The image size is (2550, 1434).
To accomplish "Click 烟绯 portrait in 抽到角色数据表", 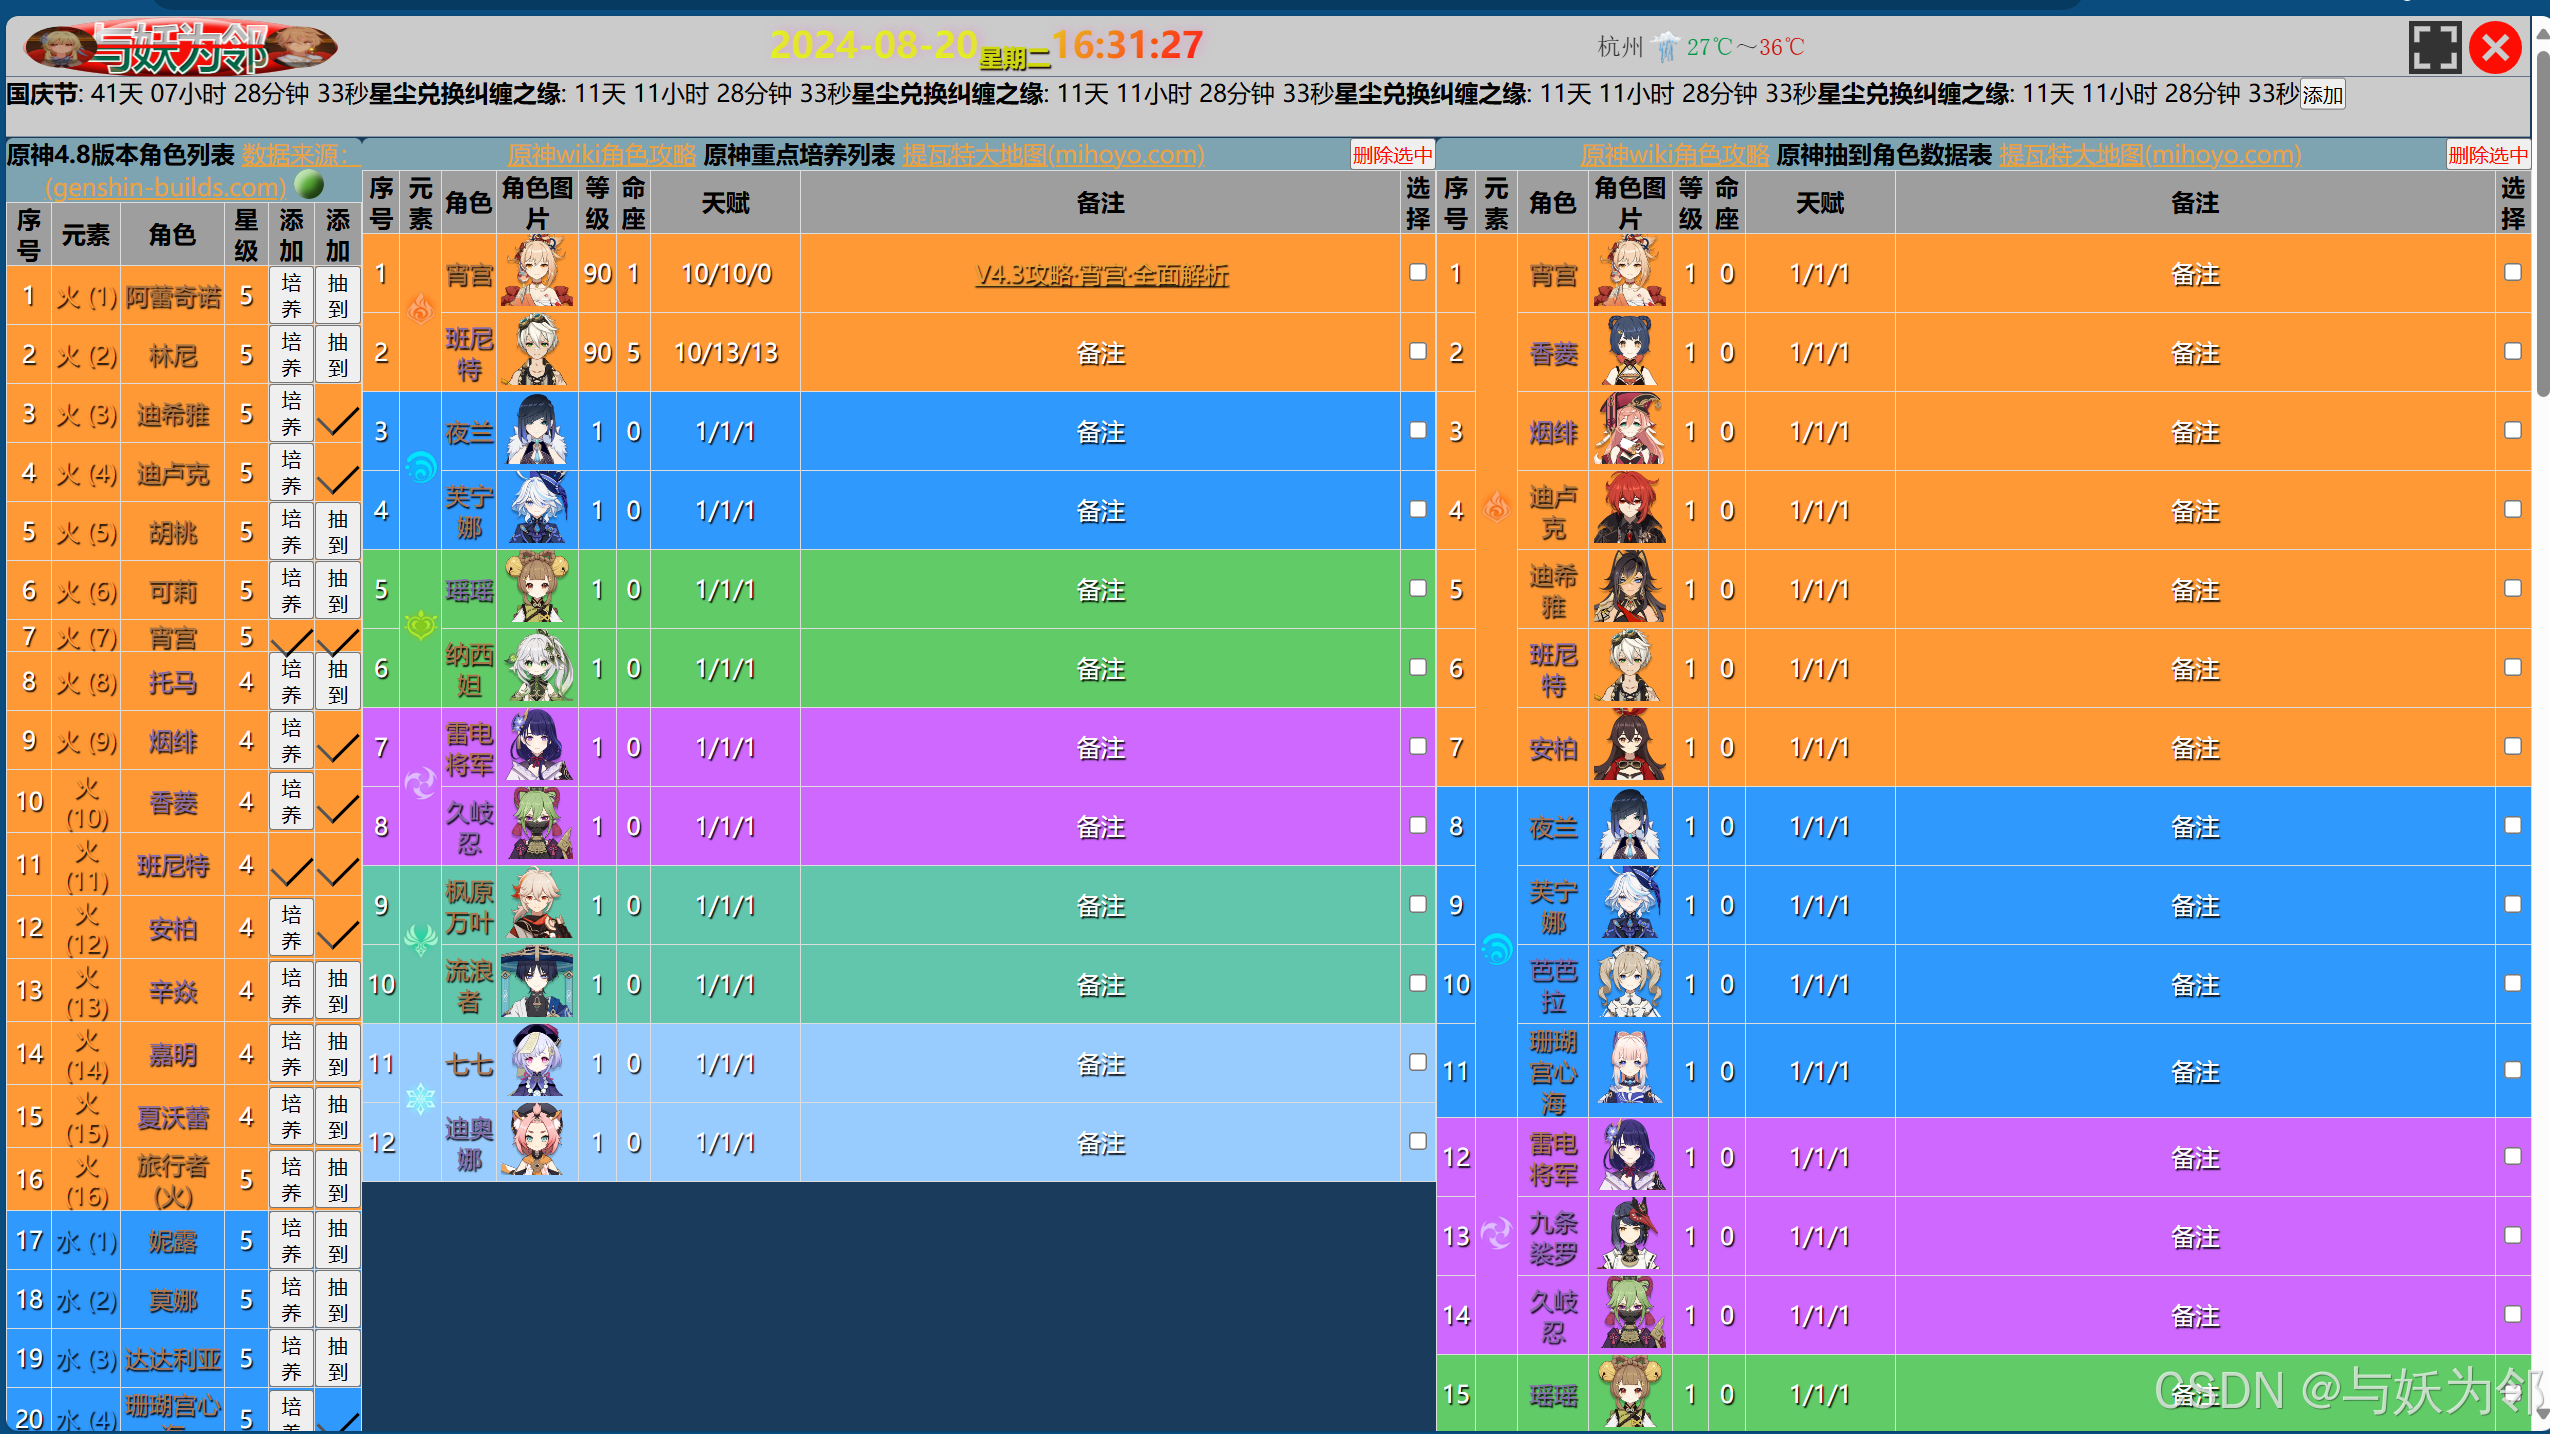I will tap(1630, 430).
